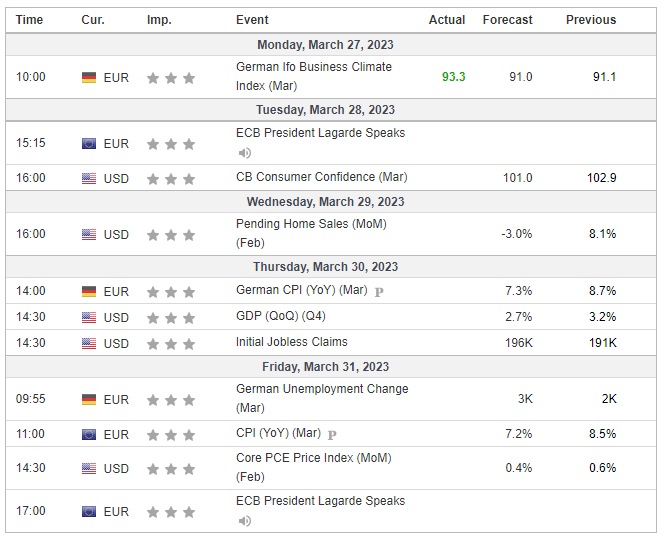Click preliminary P icon beside German CPI

click(379, 292)
